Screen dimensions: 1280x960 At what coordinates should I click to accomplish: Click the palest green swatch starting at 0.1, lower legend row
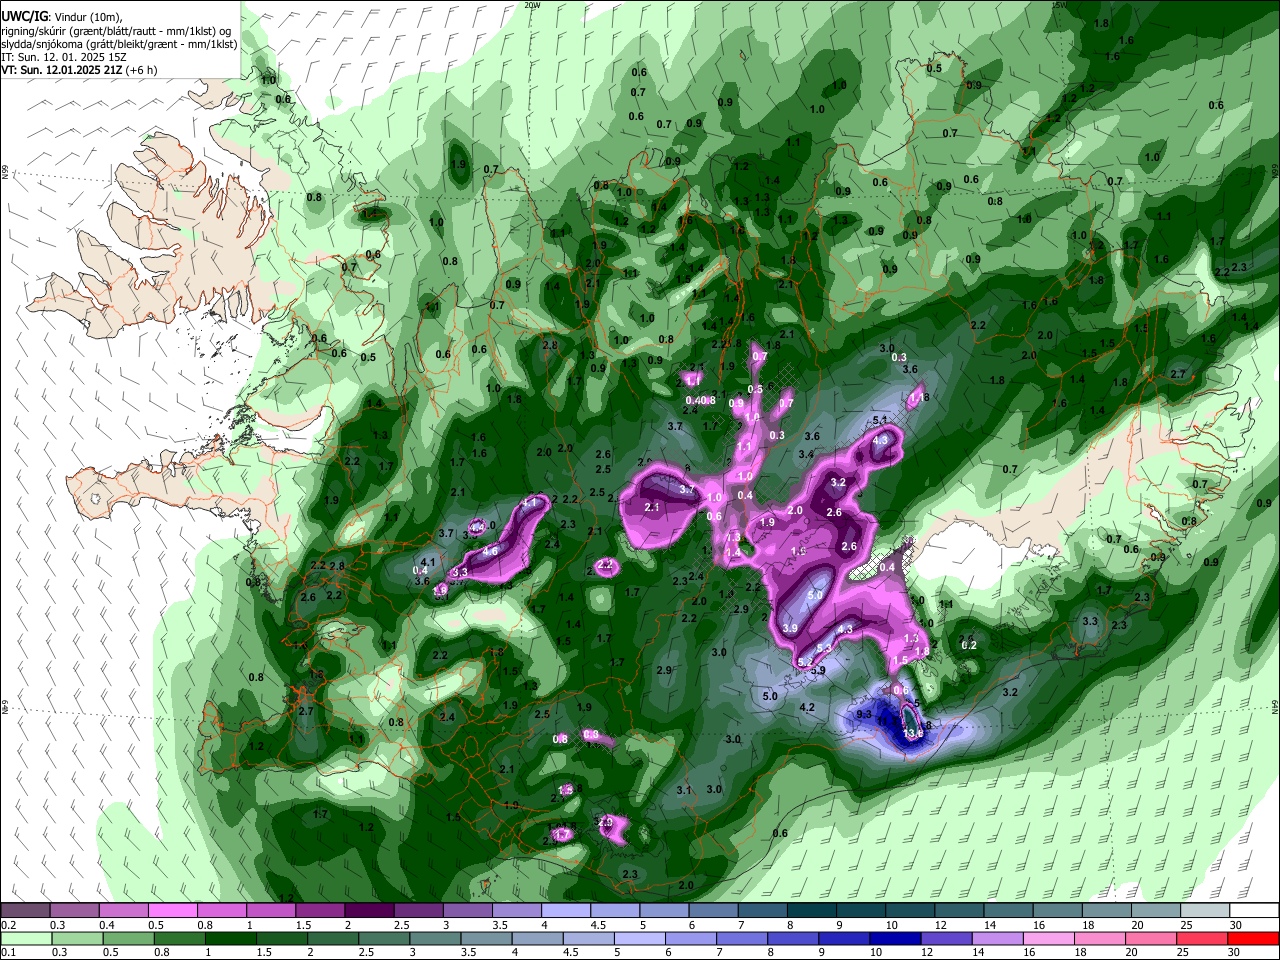point(26,938)
